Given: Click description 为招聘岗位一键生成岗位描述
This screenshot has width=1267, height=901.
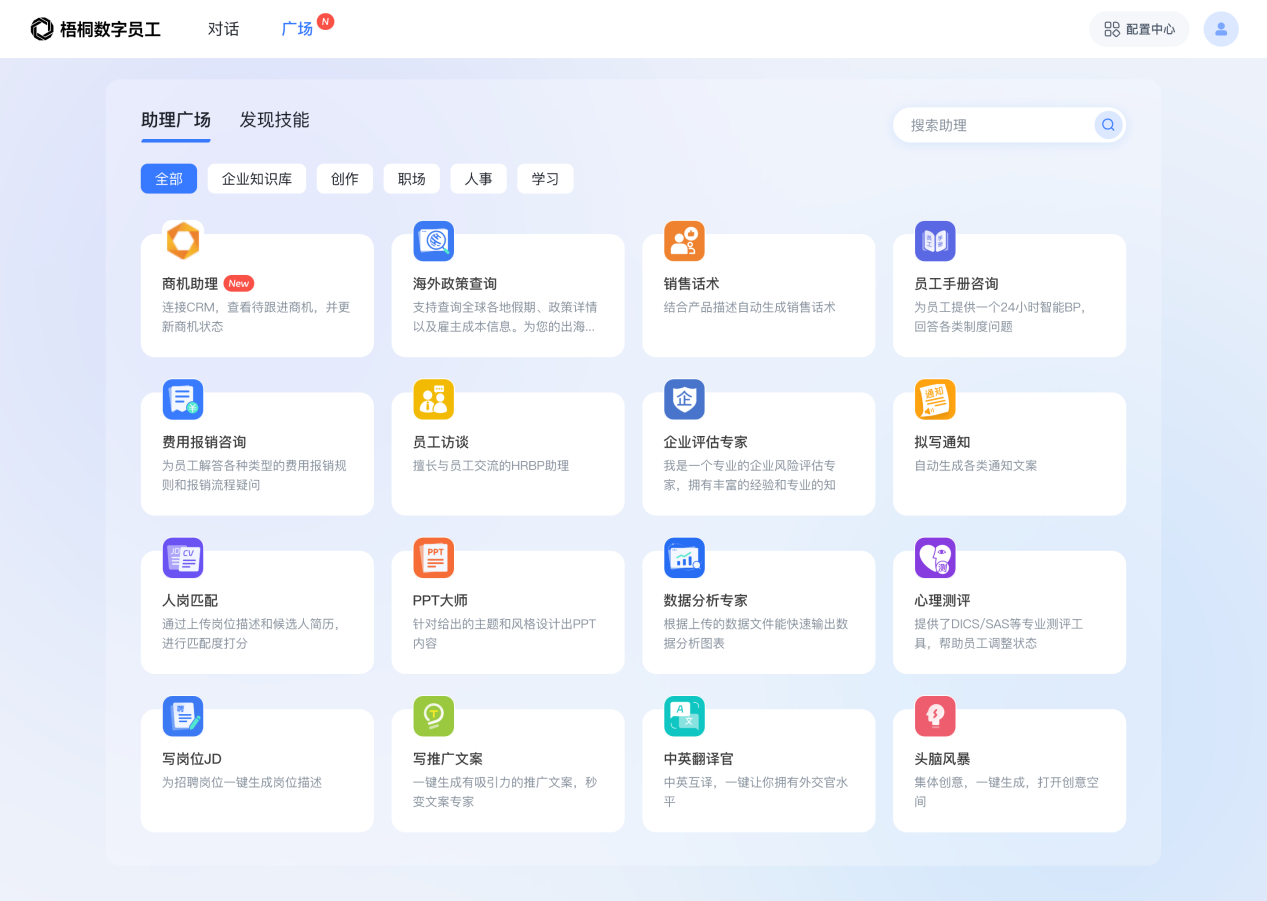Looking at the screenshot, I should (x=242, y=783).
